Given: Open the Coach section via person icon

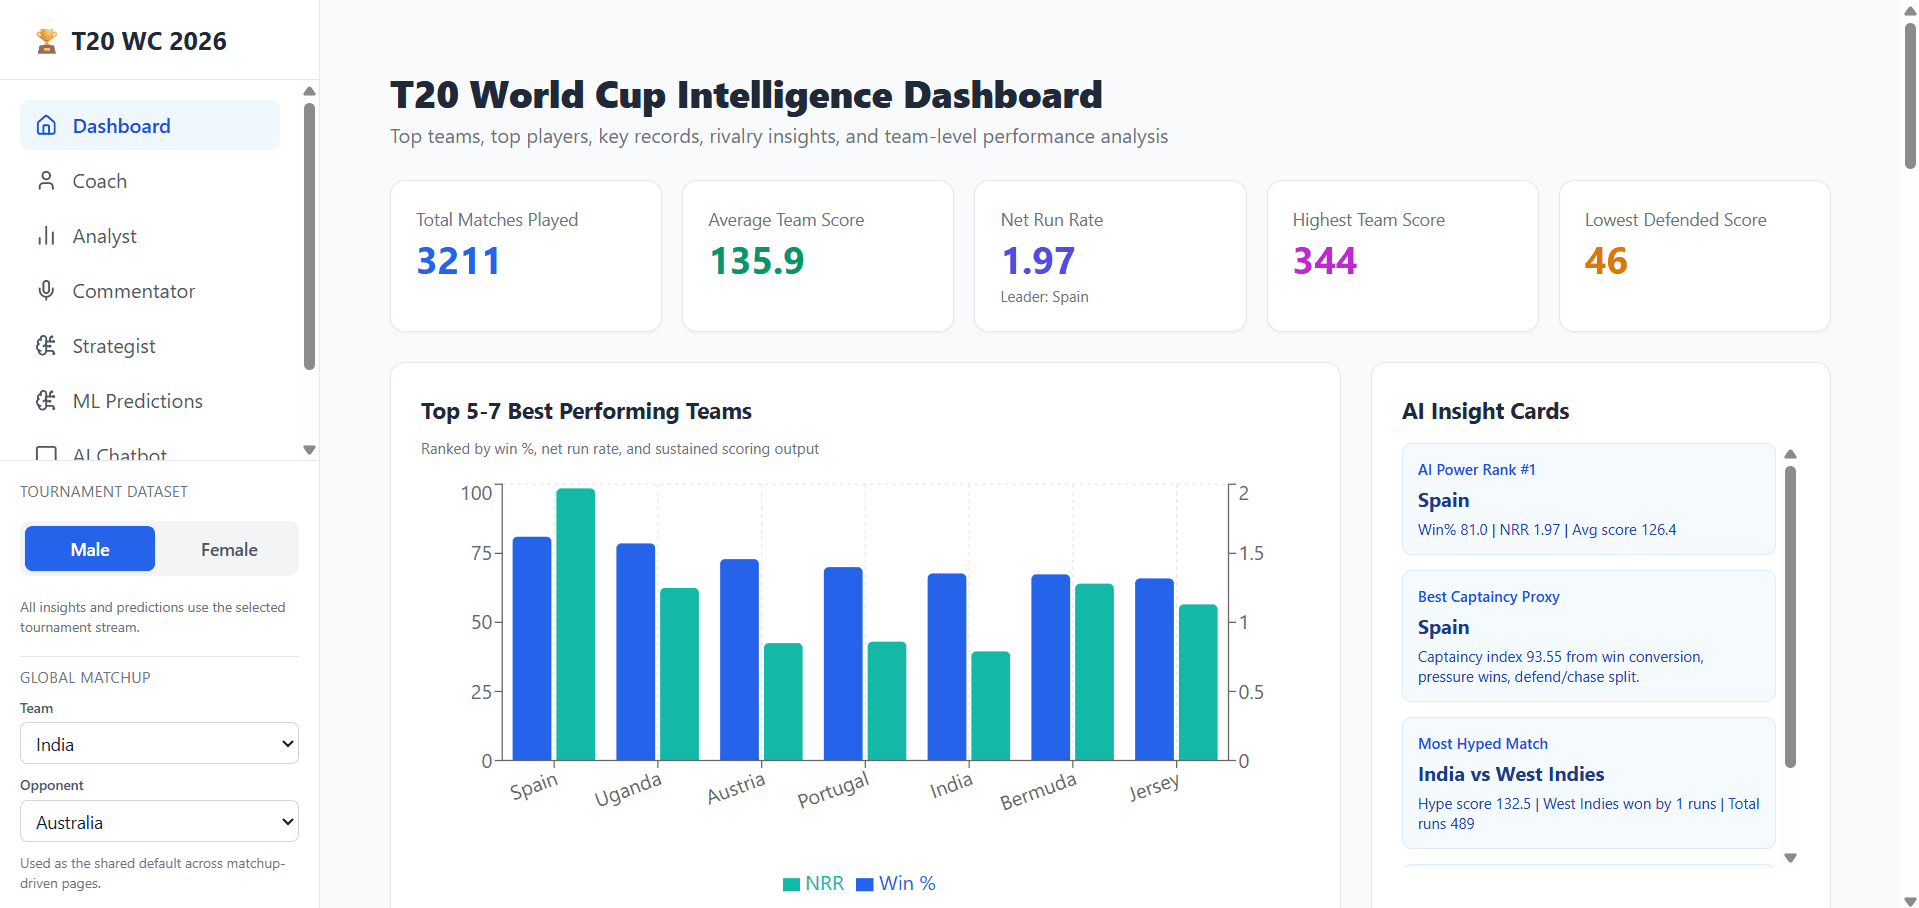Looking at the screenshot, I should pyautogui.click(x=46, y=181).
